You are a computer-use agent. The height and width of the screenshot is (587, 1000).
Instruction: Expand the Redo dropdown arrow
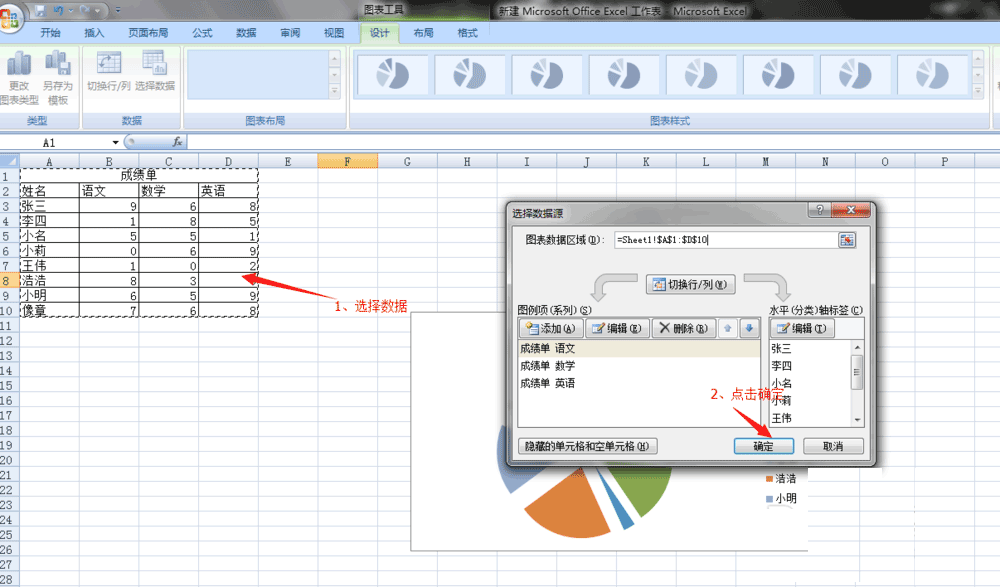(97, 10)
